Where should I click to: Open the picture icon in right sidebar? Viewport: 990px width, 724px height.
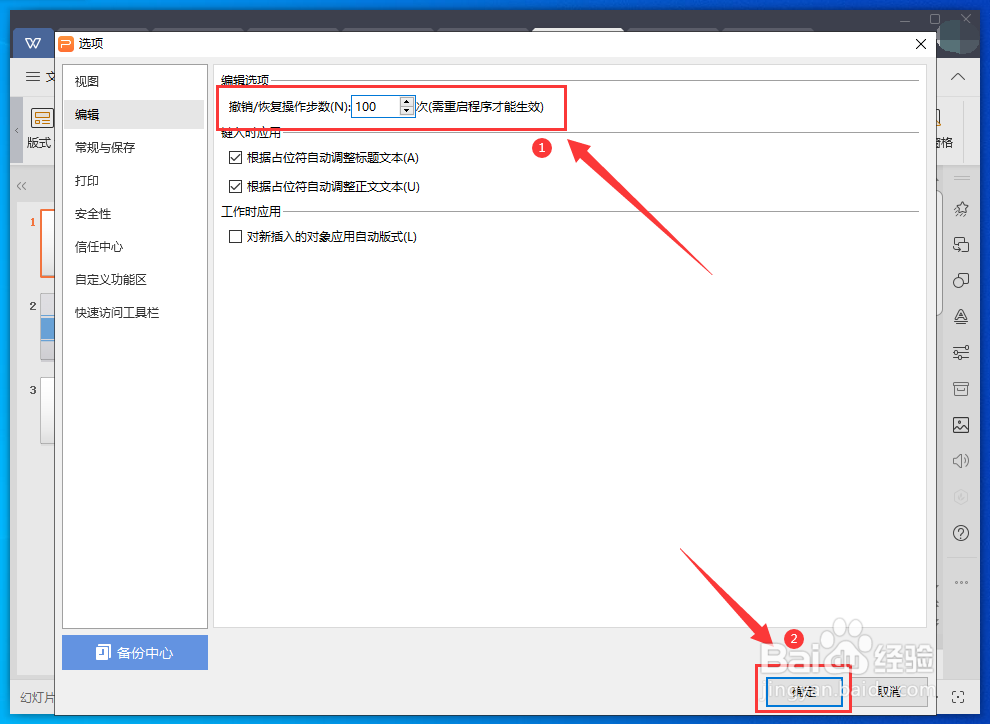961,425
